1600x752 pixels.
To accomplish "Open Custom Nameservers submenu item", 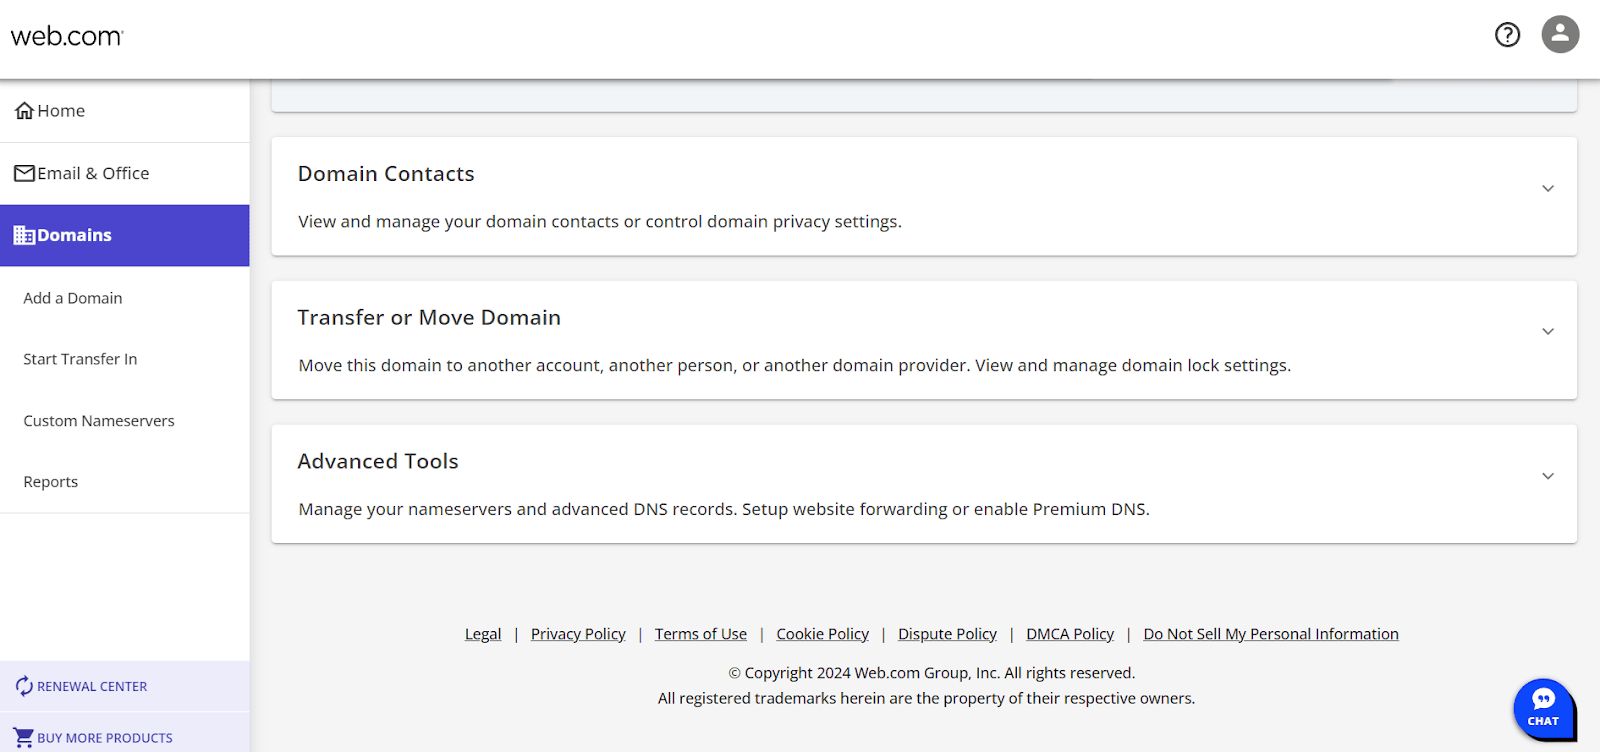I will (99, 421).
